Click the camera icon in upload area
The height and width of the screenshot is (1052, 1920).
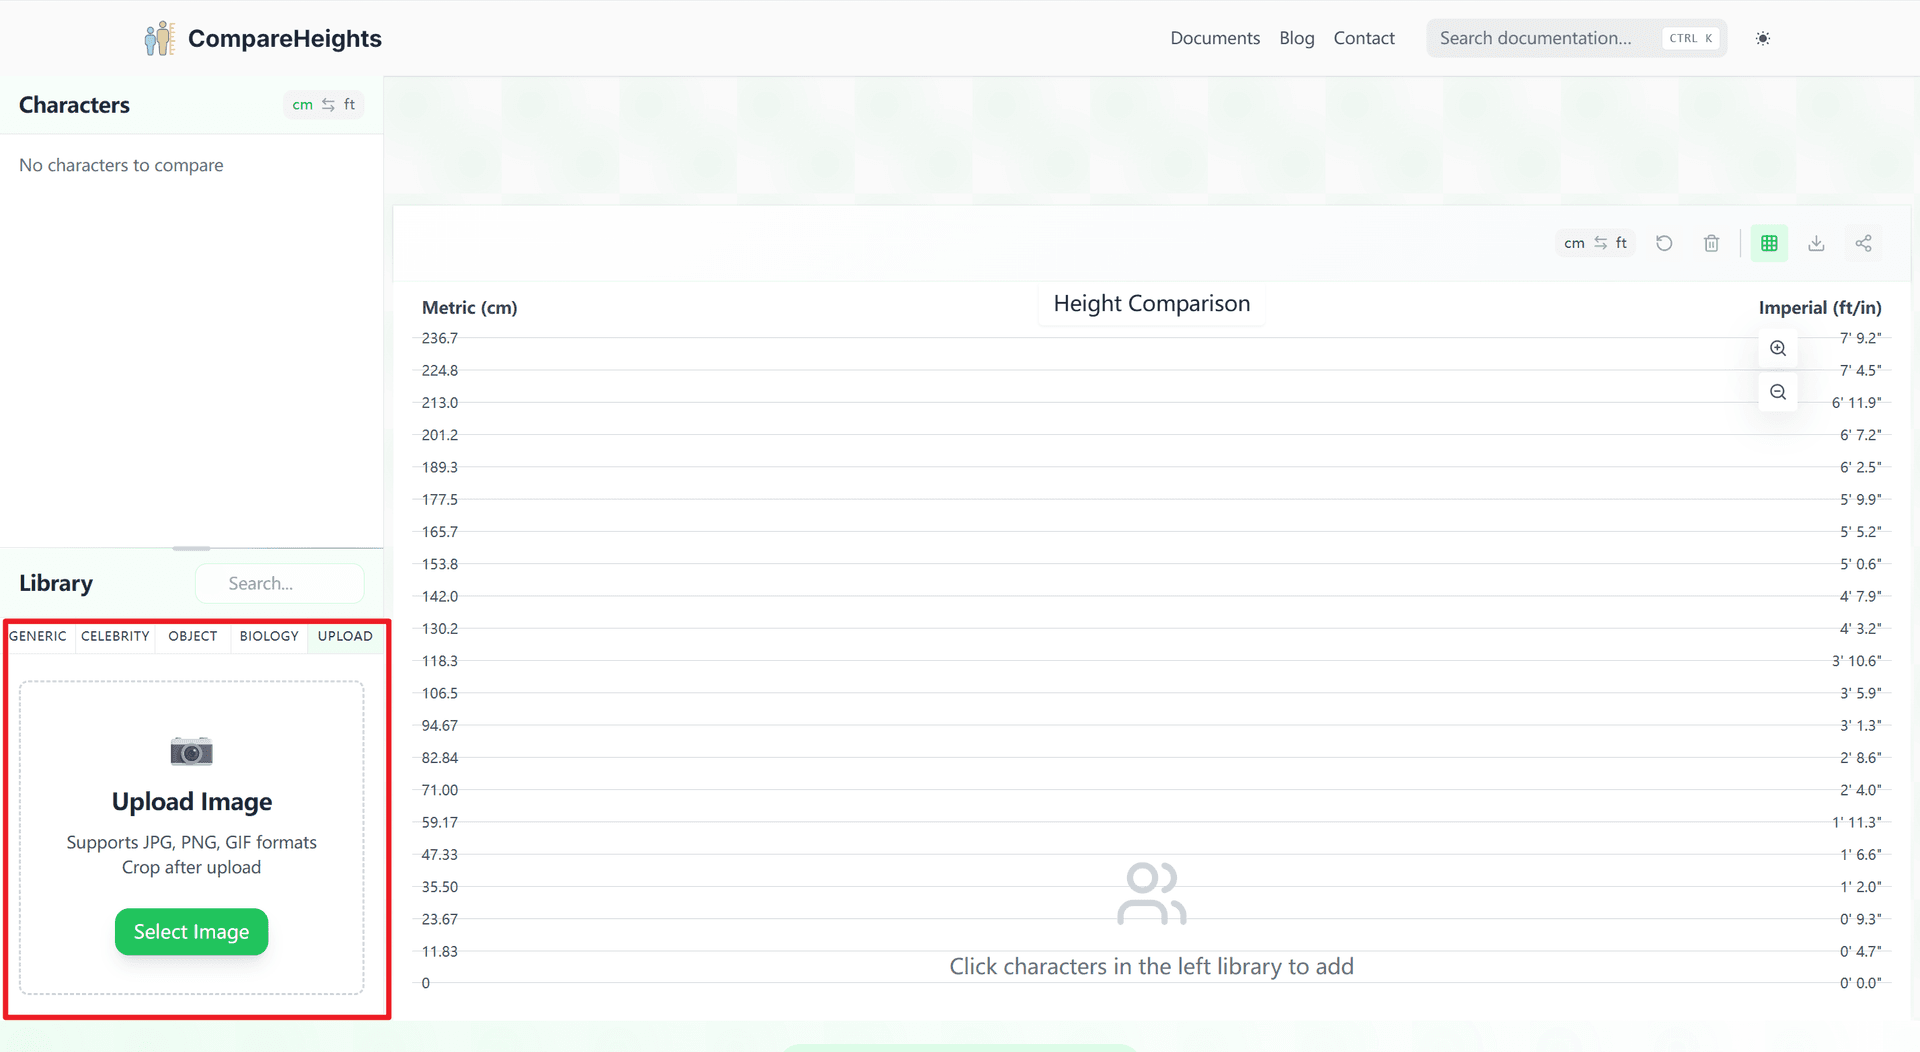click(x=191, y=751)
